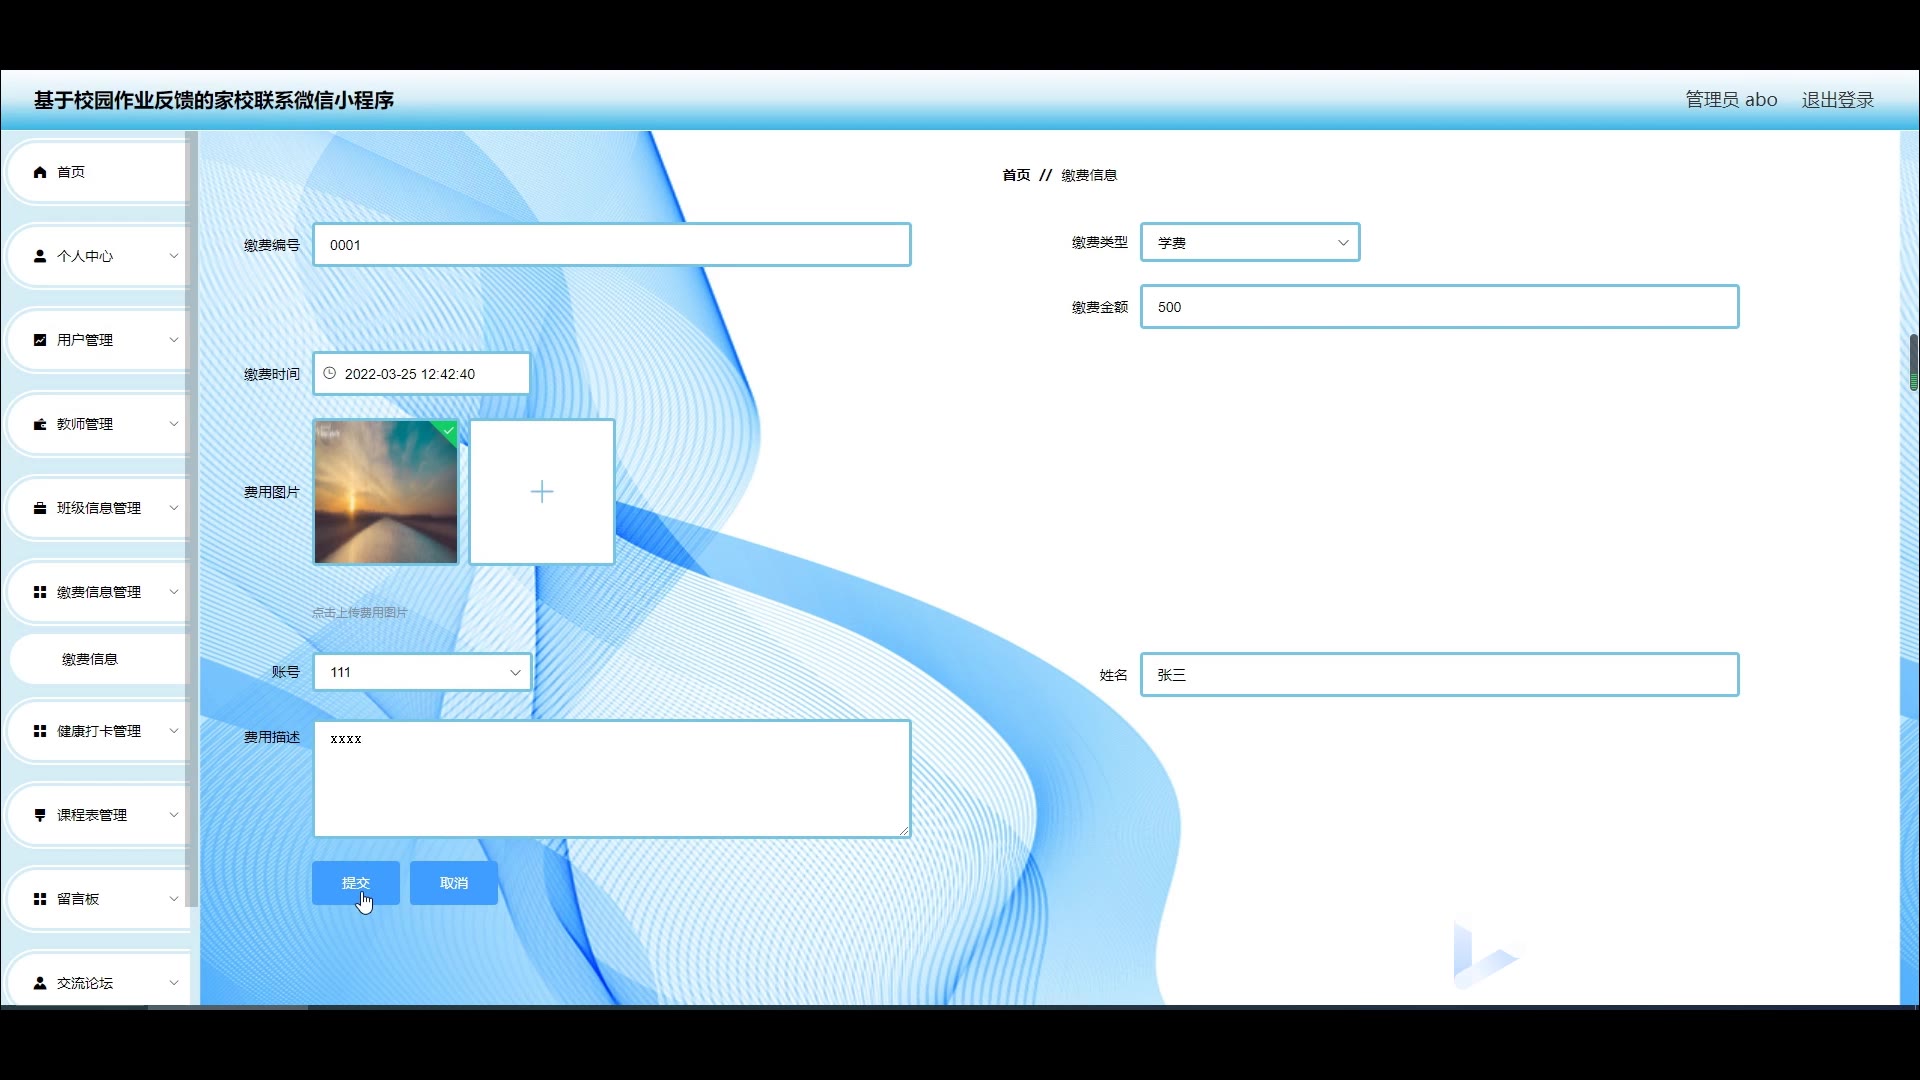1920x1080 pixels.
Task: Click the 退出登录 logout link
Action: [x=1837, y=100]
